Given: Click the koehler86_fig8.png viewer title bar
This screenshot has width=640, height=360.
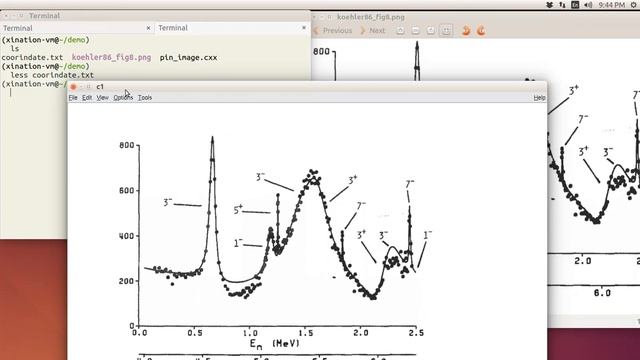Looking at the screenshot, I should click(x=476, y=17).
